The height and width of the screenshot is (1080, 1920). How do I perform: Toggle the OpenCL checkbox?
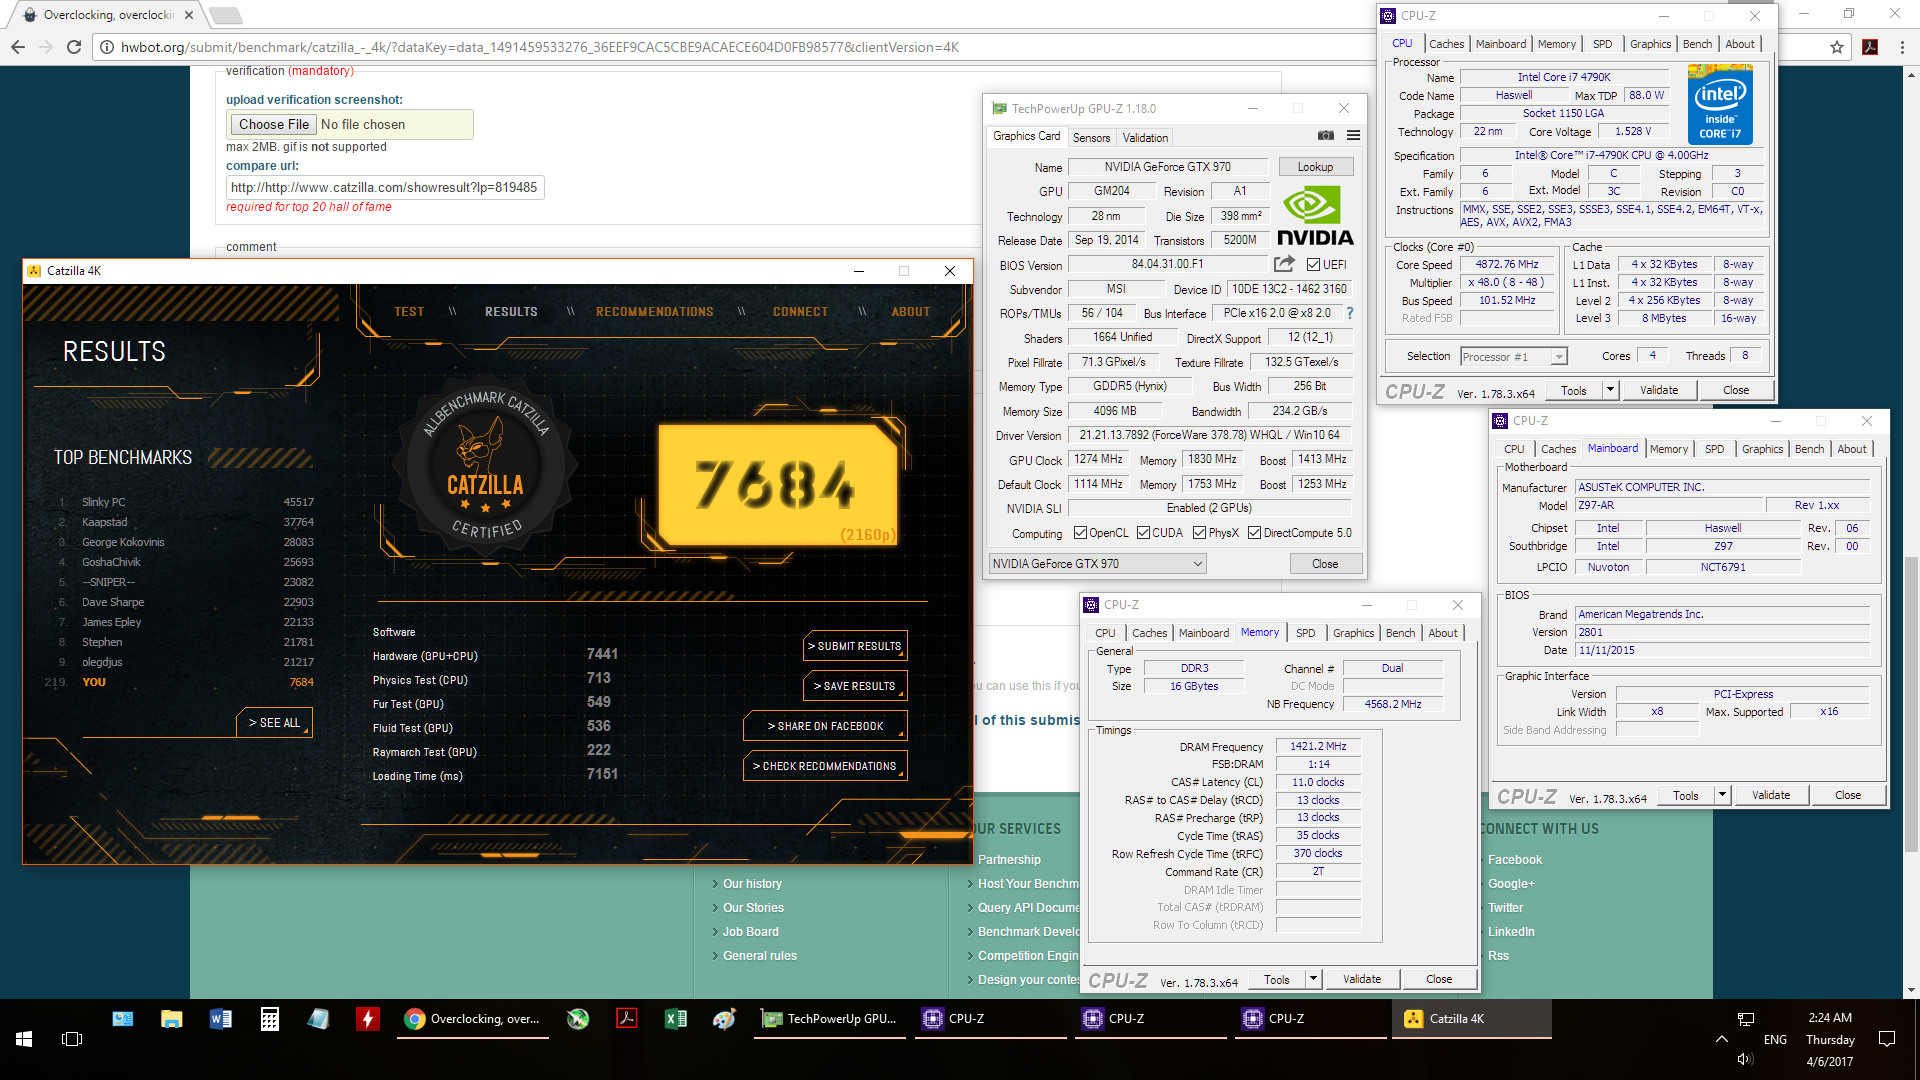(x=1080, y=533)
